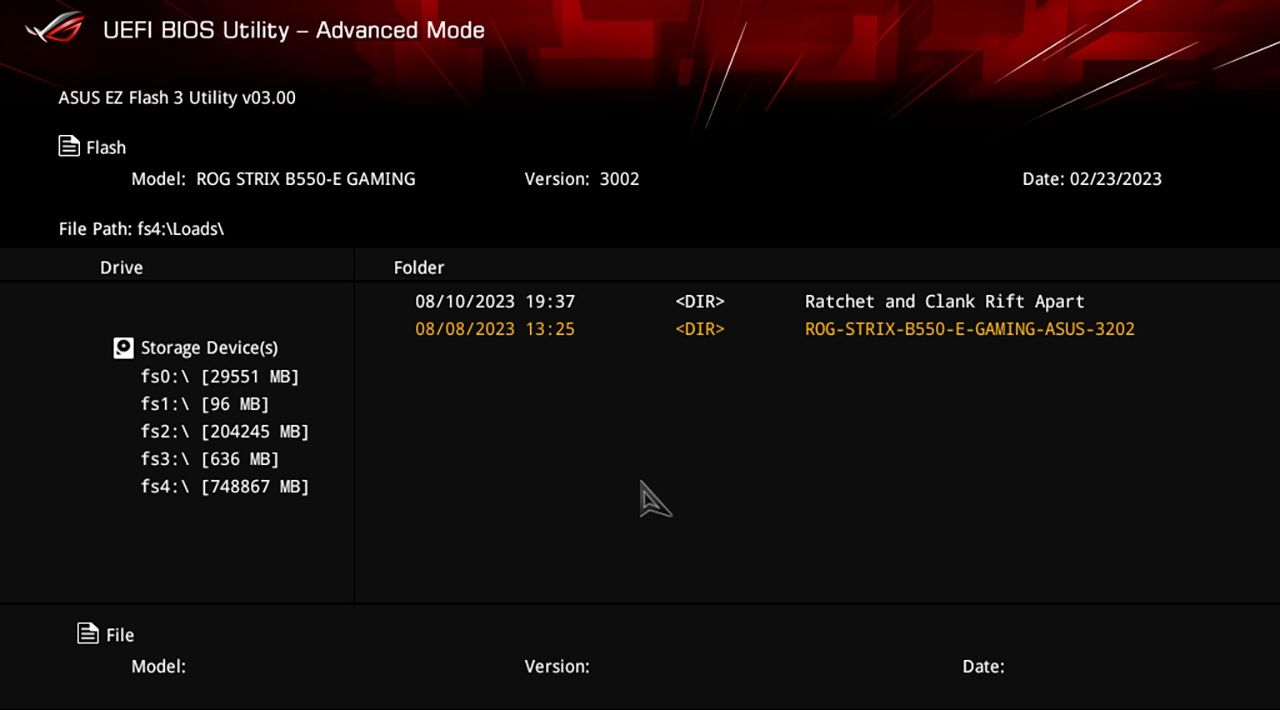Pick the fs3:\ 636 MB drive

tap(210, 459)
